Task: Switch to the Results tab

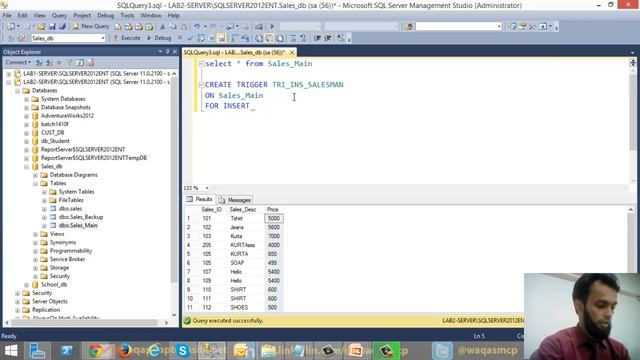Action: pos(199,199)
